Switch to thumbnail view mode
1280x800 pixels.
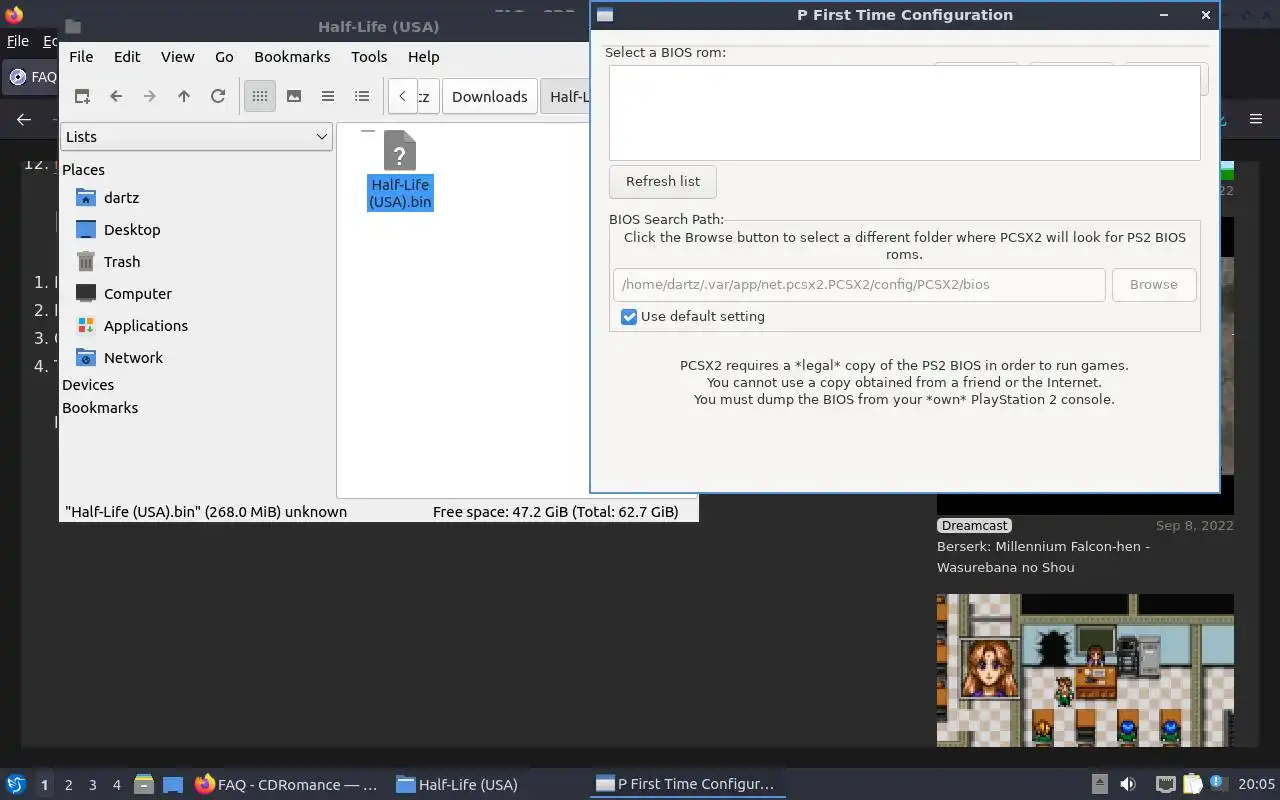(294, 96)
